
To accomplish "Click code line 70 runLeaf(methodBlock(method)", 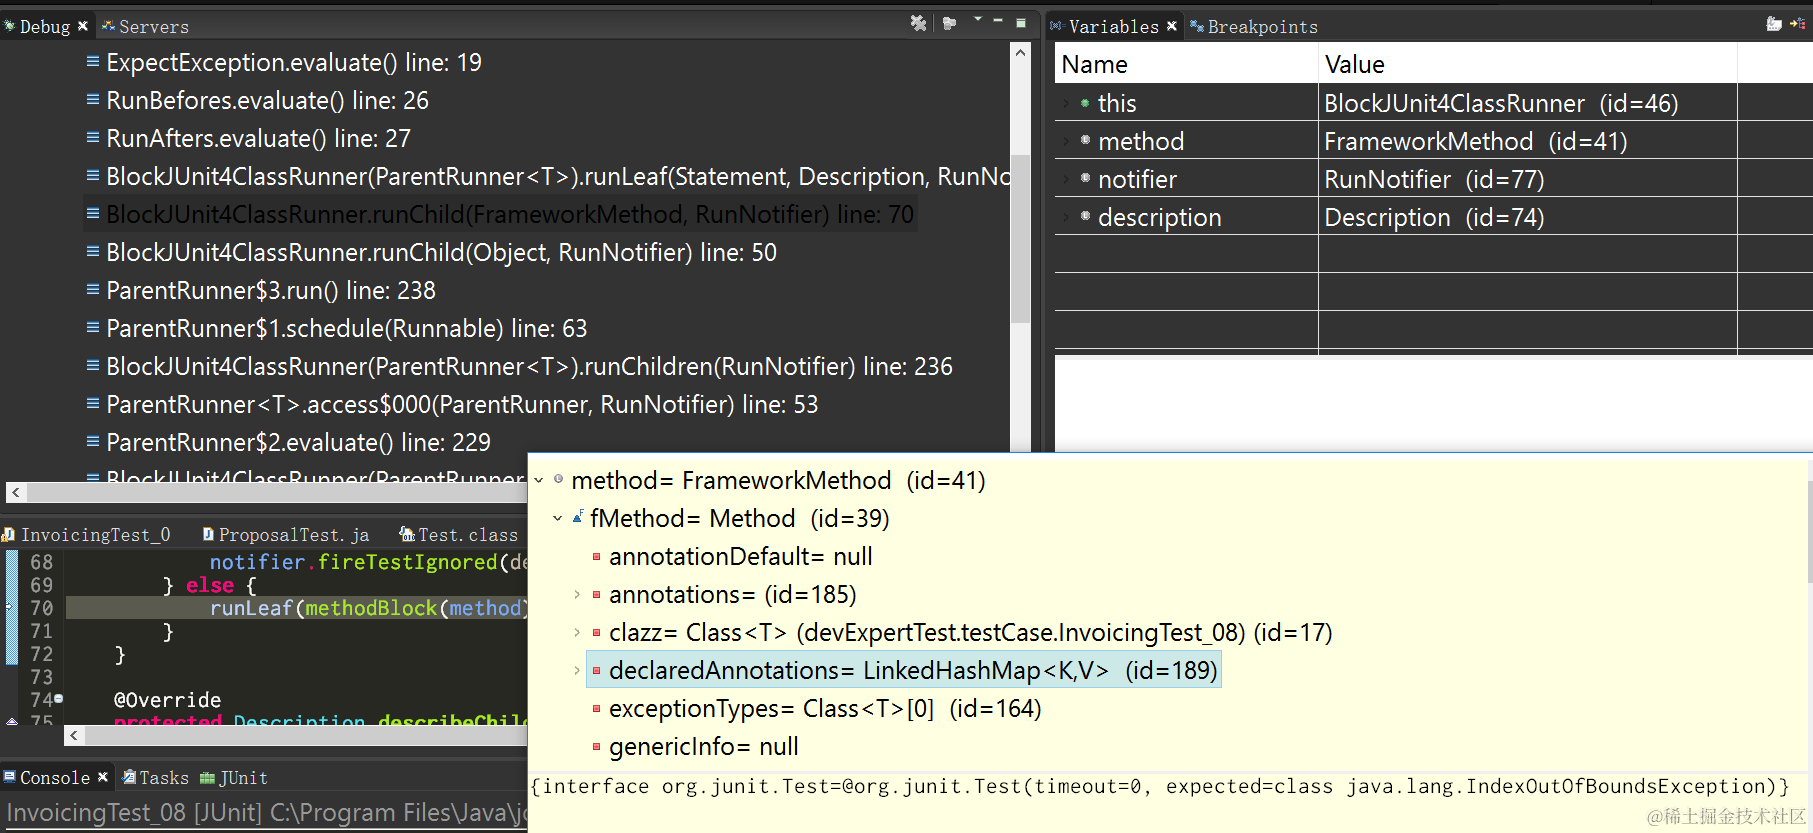I will (x=297, y=608).
